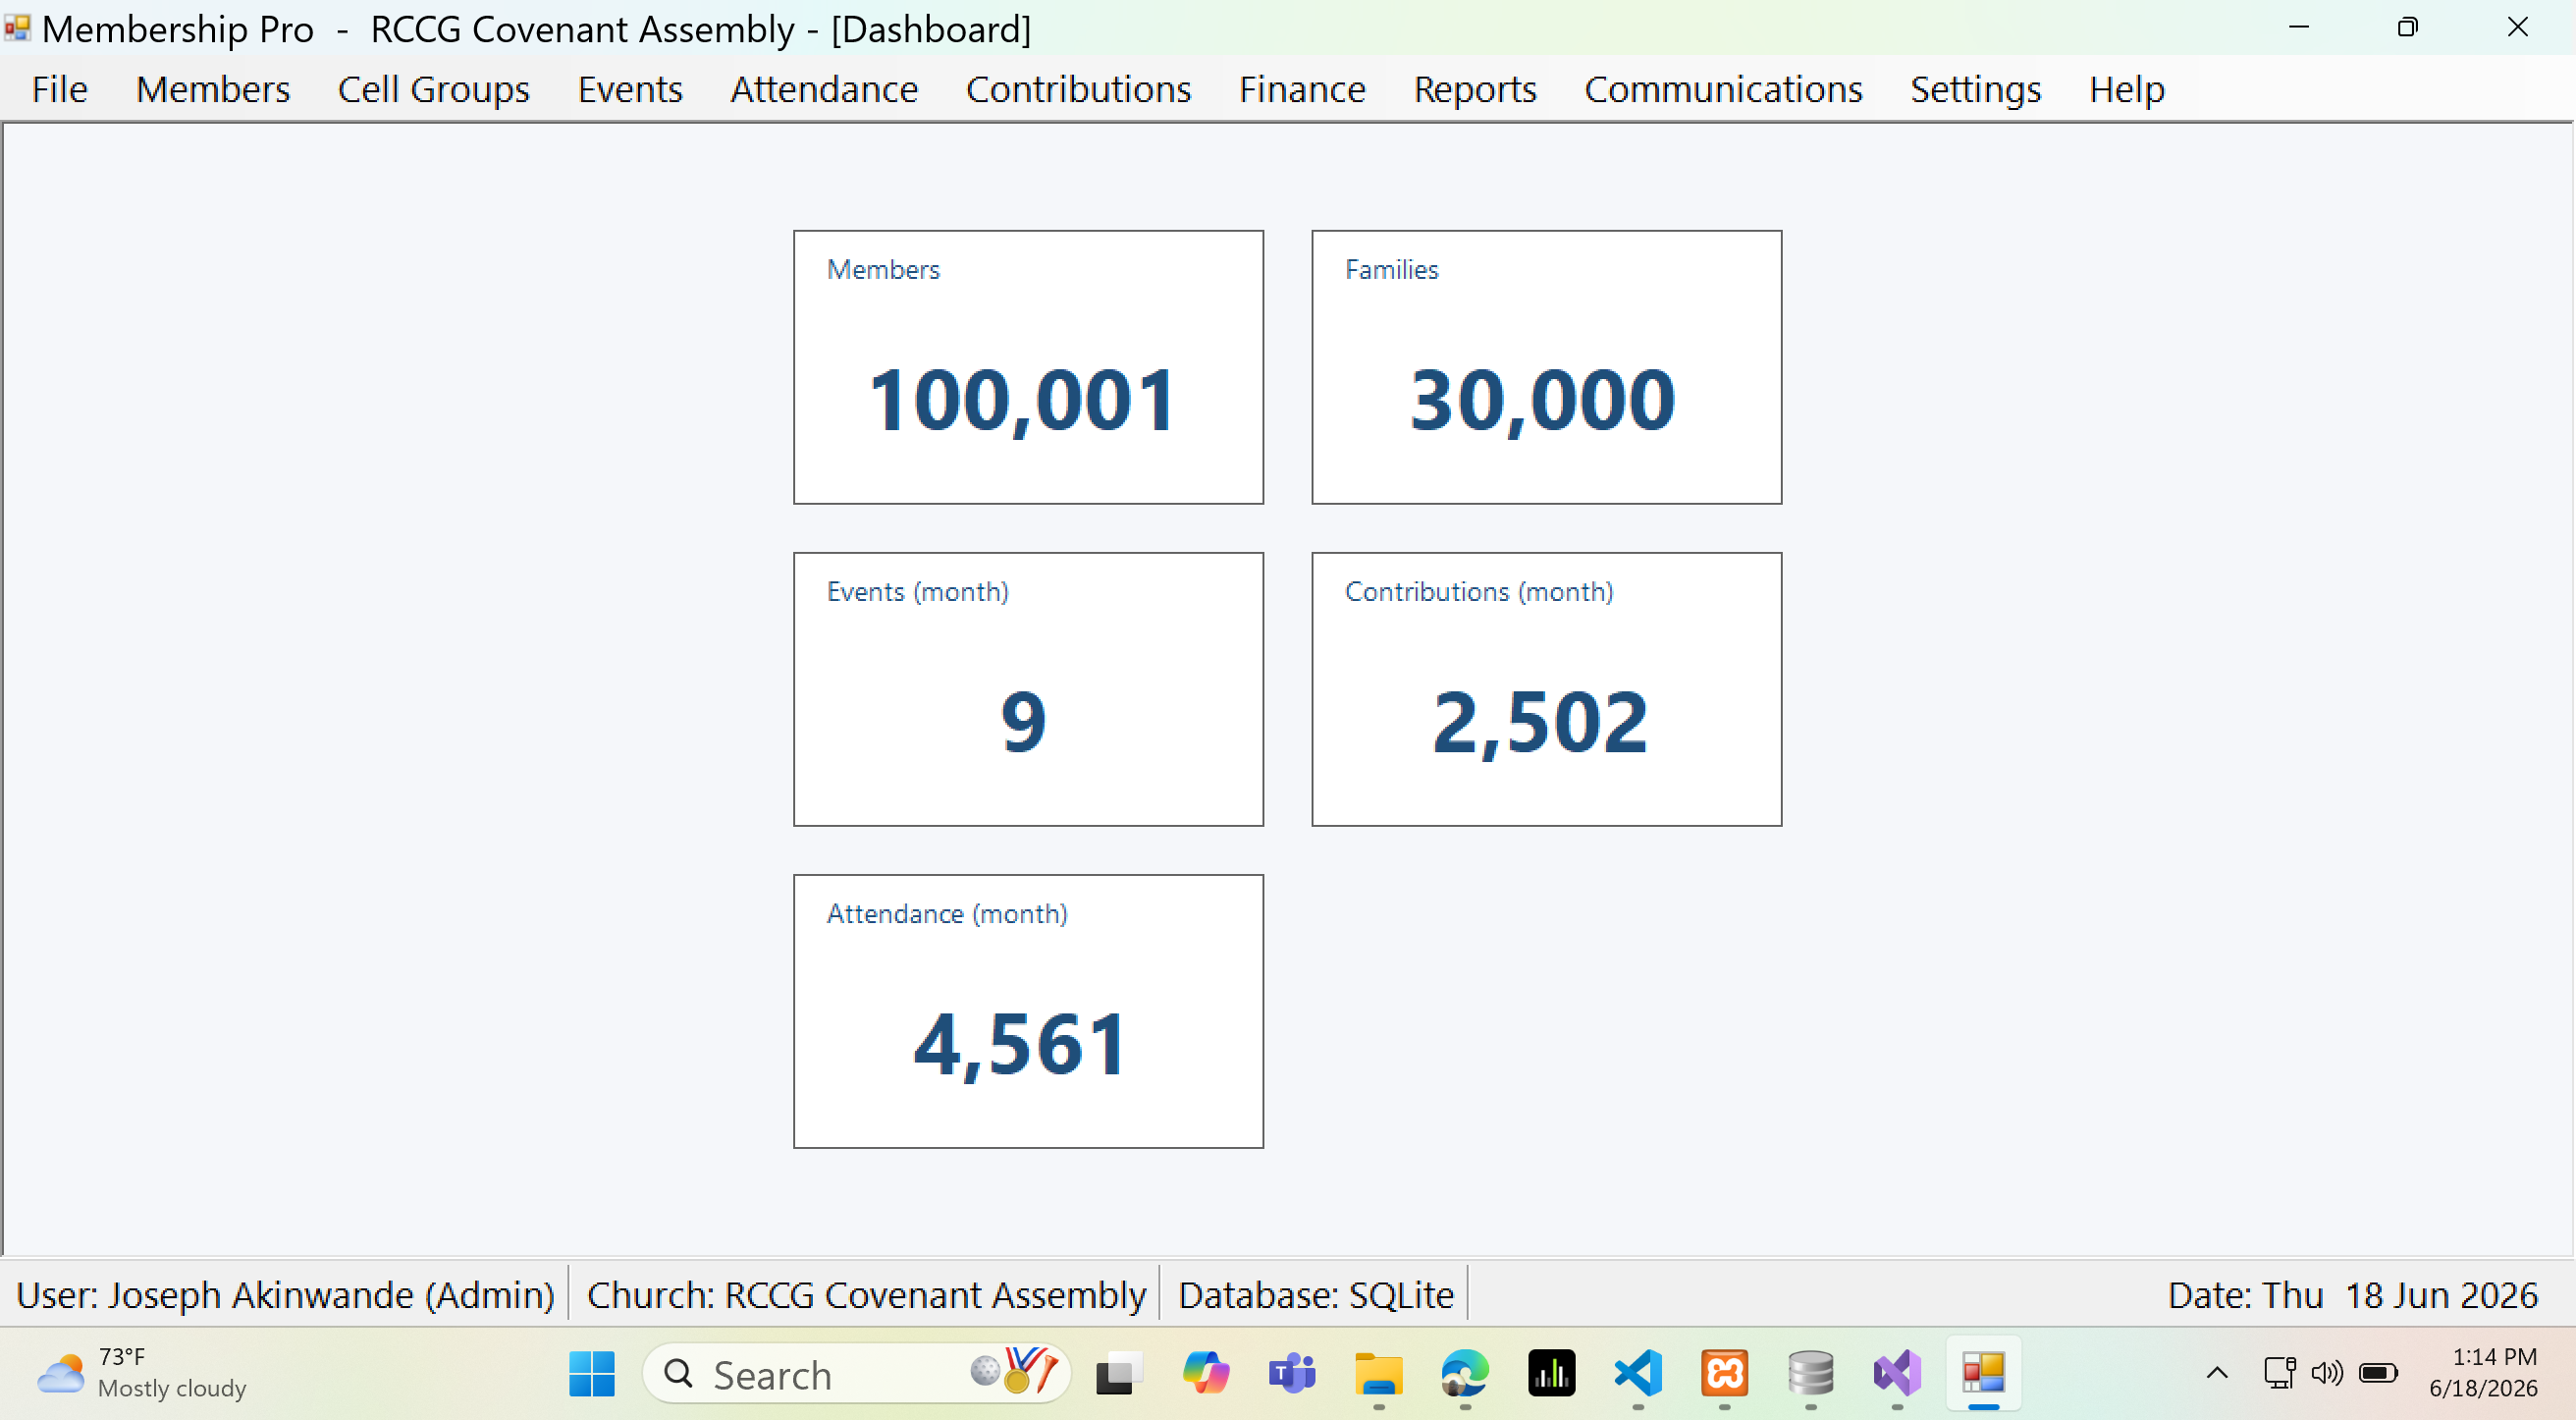Open the weather widget showing 73°F
Viewport: 2576px width, 1420px height.
pyautogui.click(x=141, y=1373)
